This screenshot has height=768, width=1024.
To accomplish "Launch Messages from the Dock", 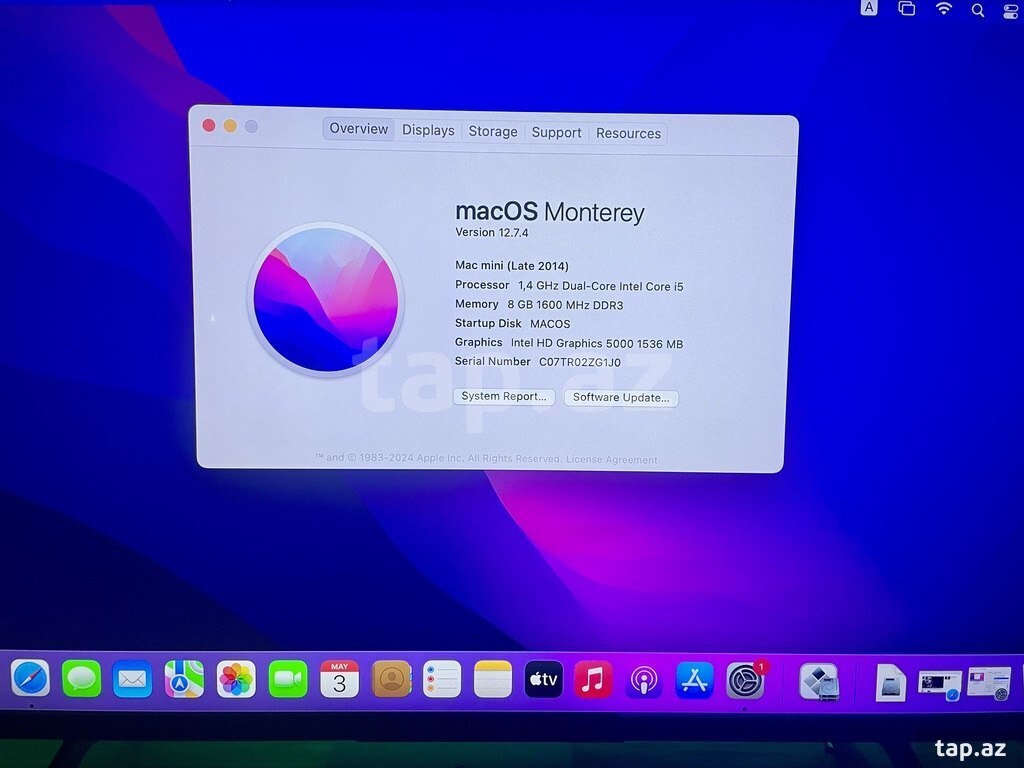I will pos(81,679).
